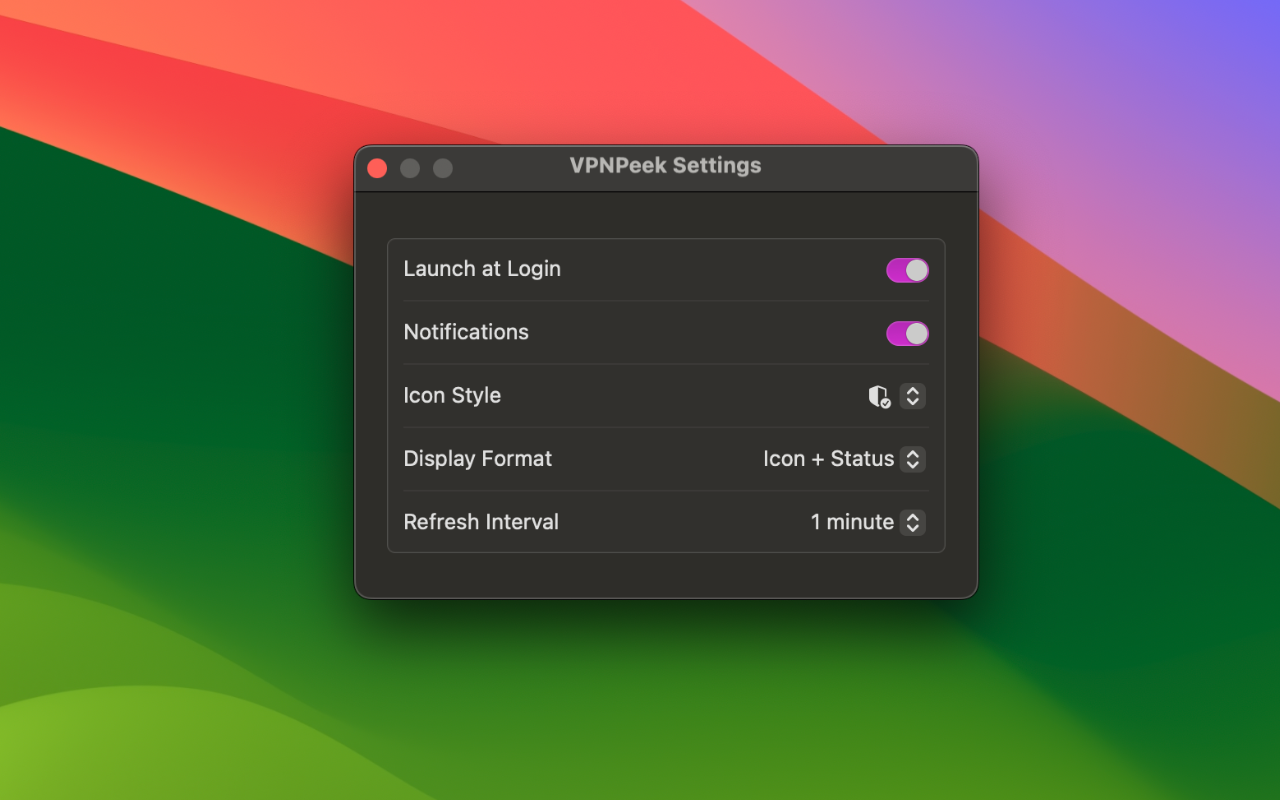
Task: Click the shield checkmark icon for Icon Style
Action: click(879, 396)
